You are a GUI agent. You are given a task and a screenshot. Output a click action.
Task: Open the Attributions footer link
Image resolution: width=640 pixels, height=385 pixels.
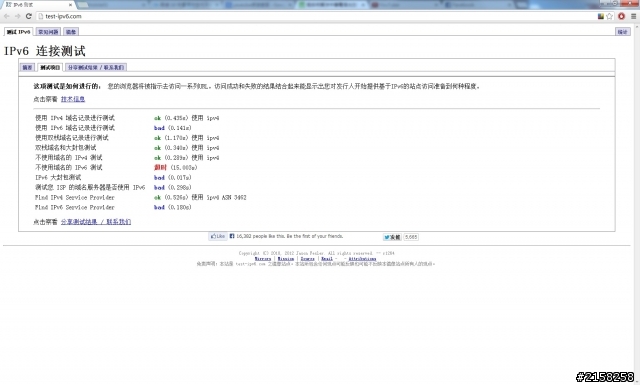point(362,259)
